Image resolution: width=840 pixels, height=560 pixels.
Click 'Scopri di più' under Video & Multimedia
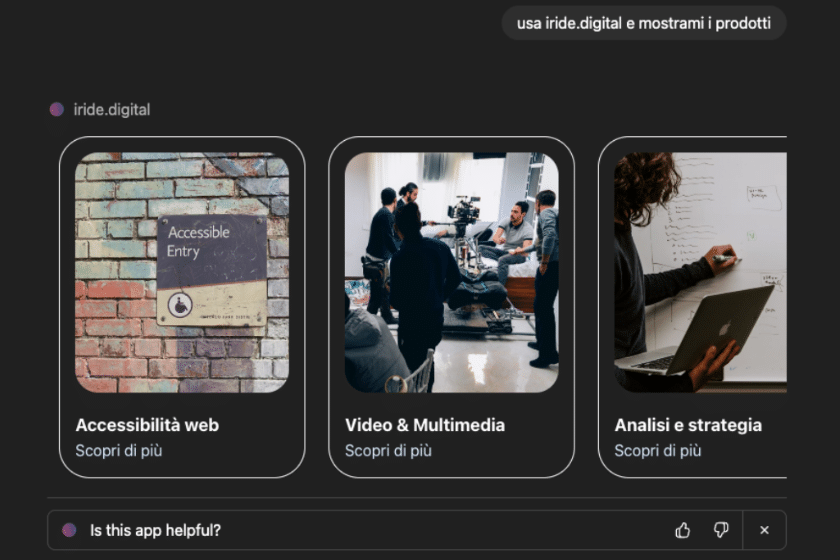point(389,451)
